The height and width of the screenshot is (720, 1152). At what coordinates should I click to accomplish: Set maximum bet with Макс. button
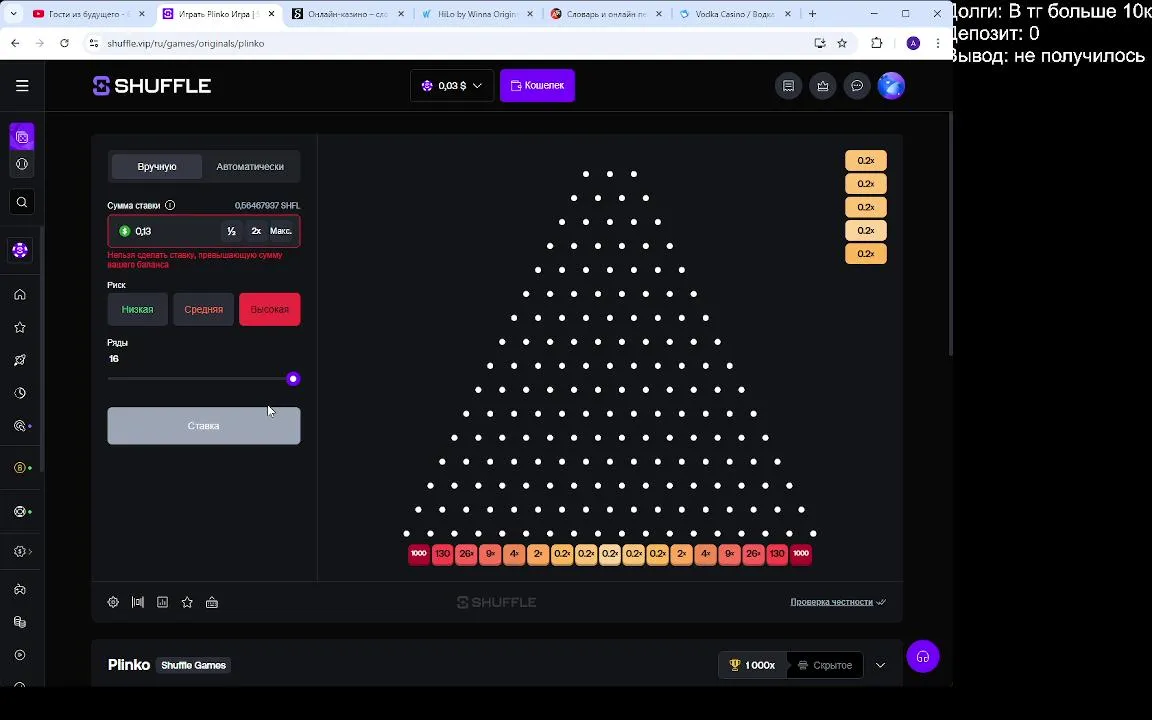point(281,231)
